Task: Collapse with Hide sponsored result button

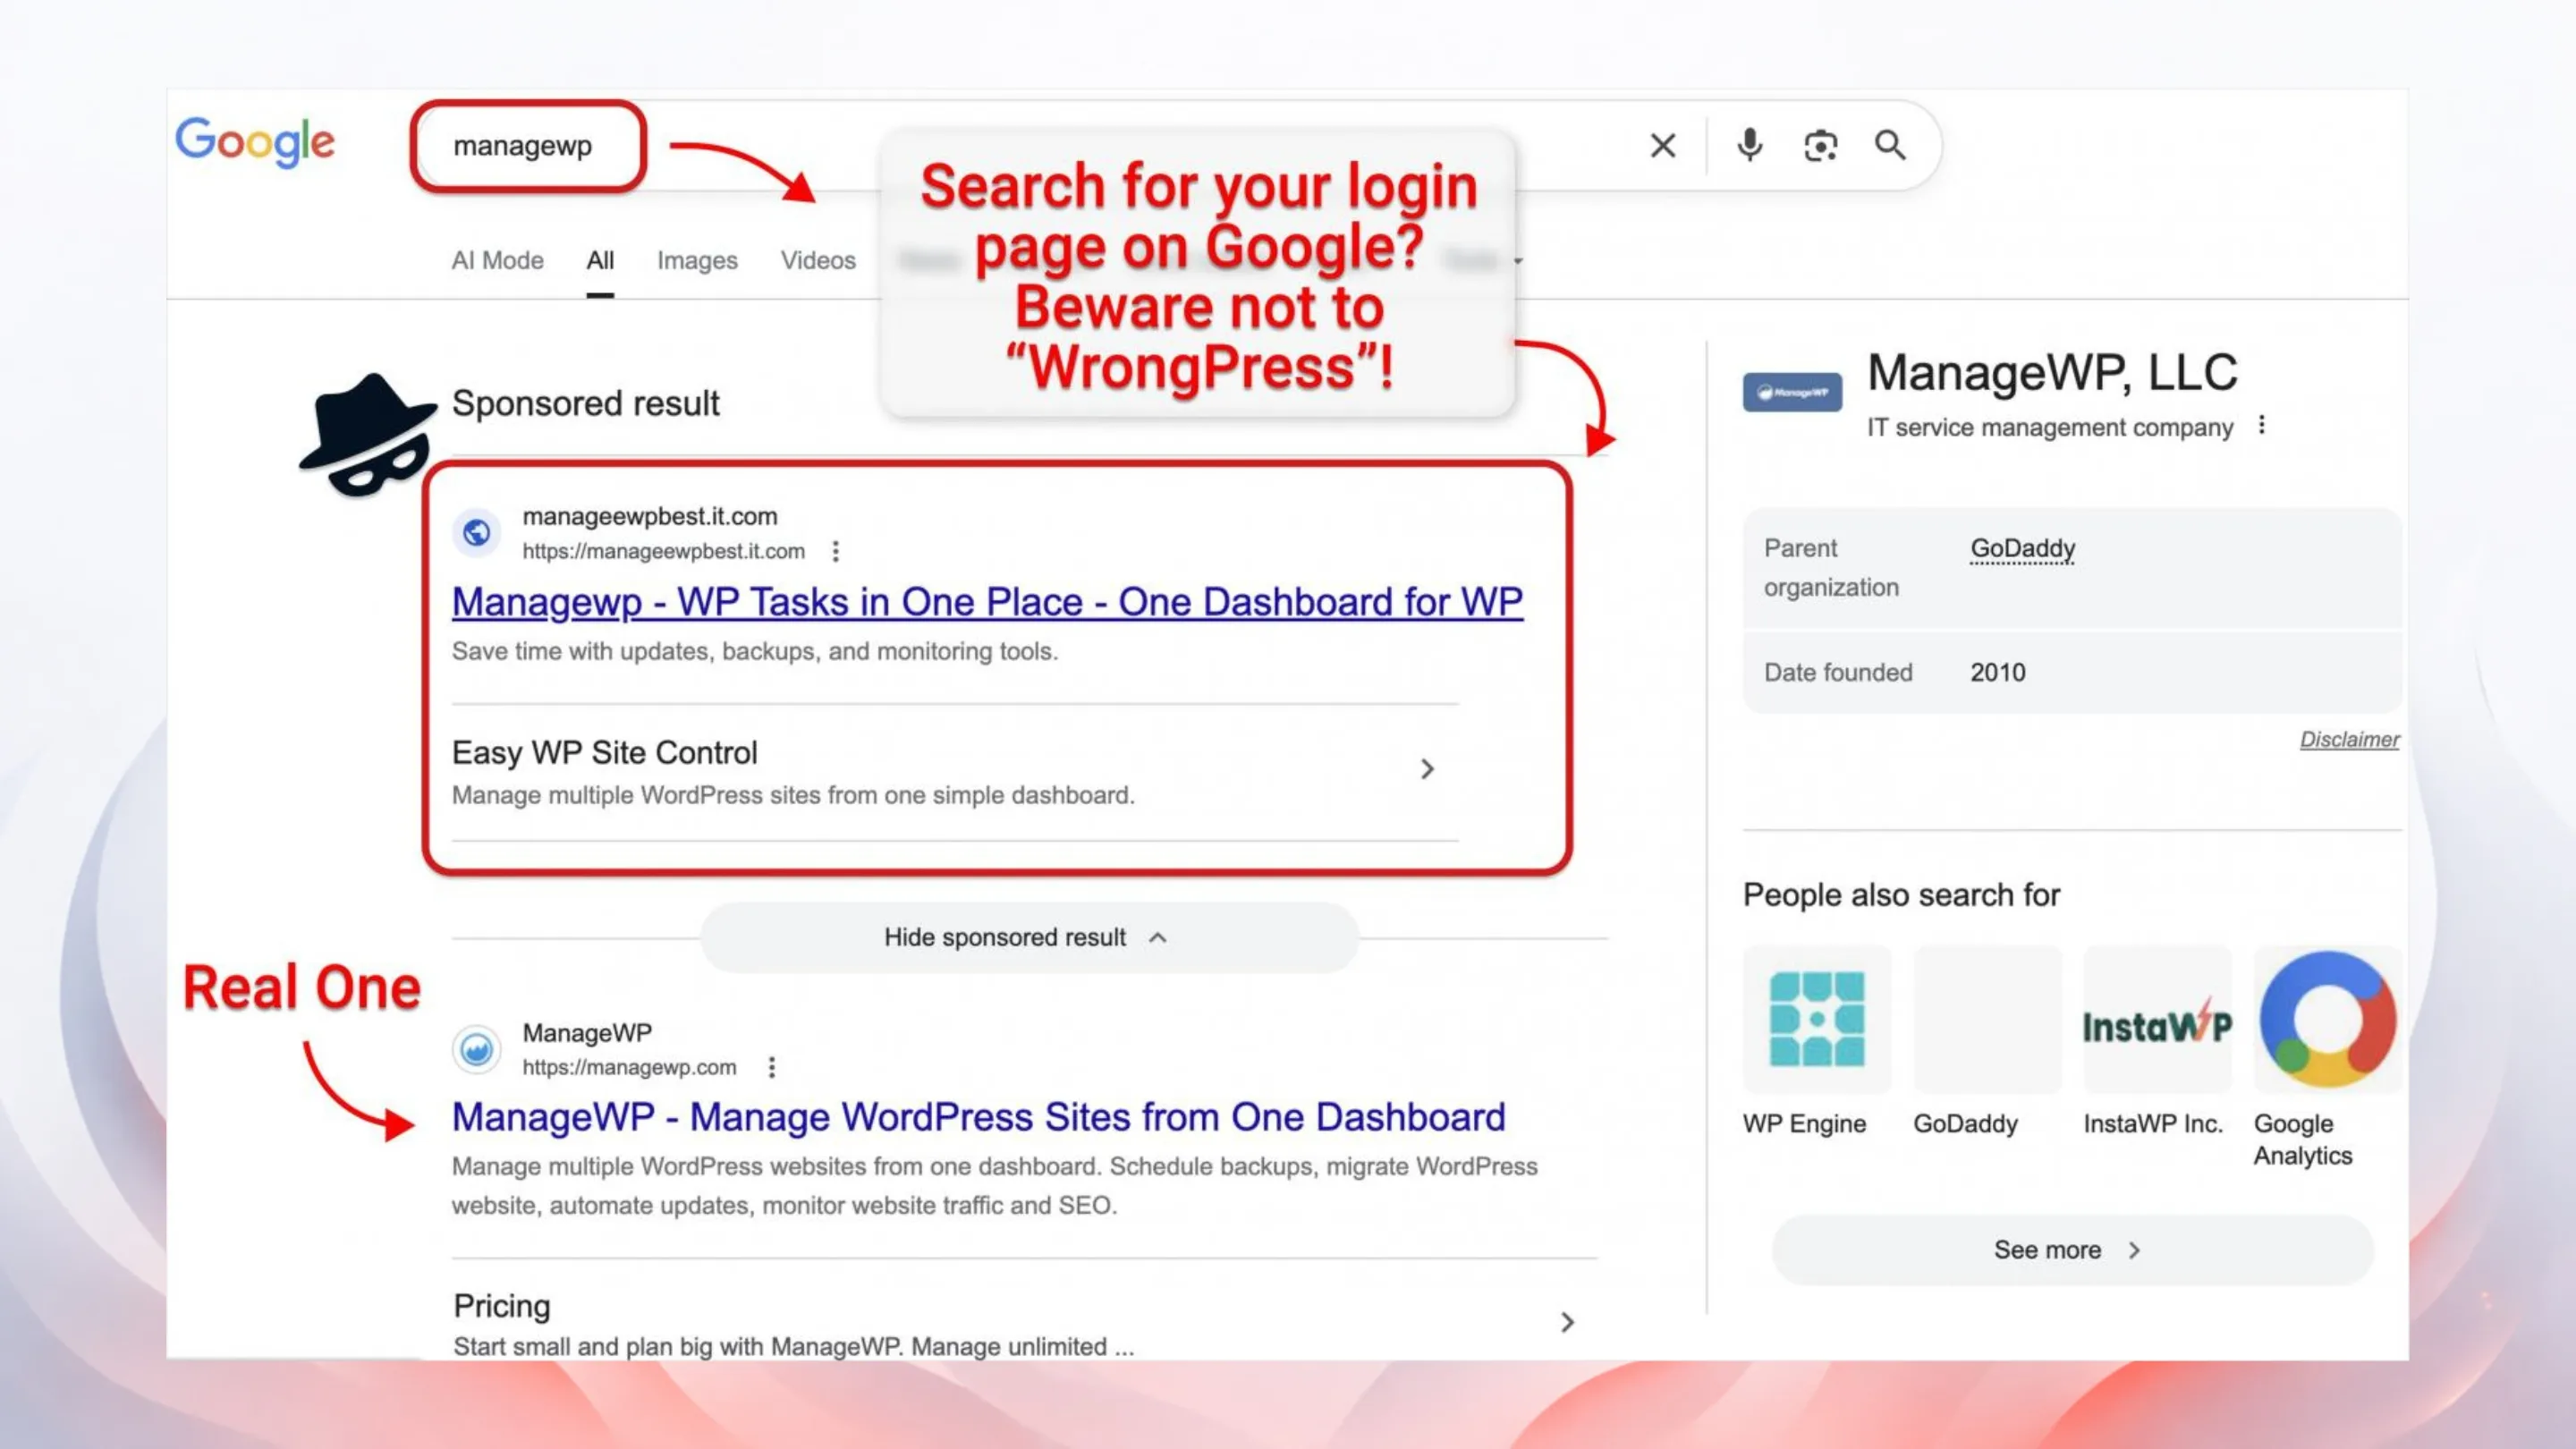Action: click(1029, 937)
